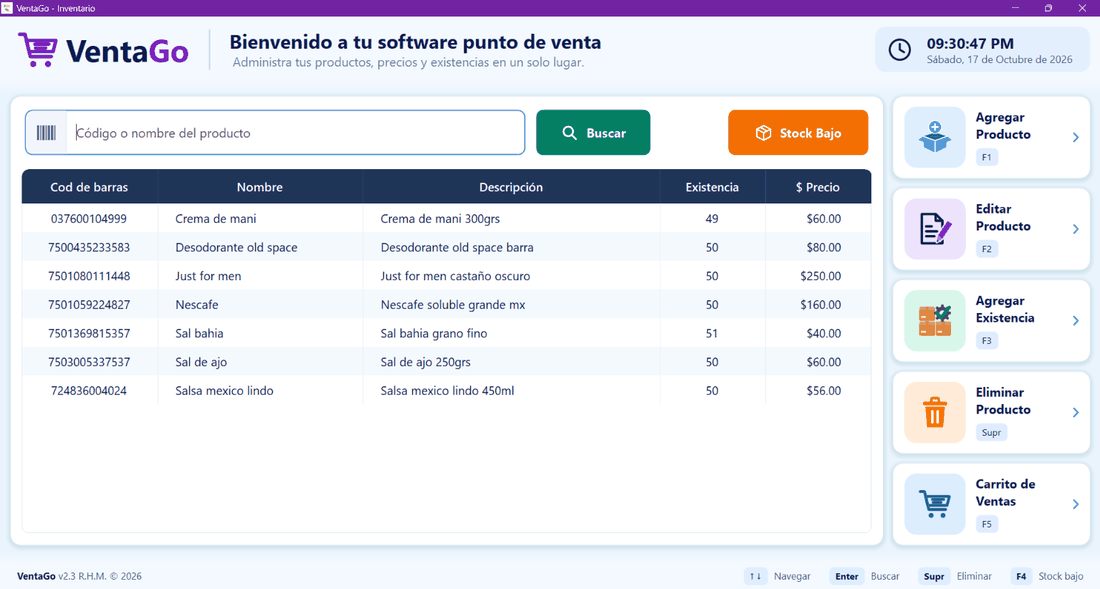This screenshot has height=589, width=1100.
Task: Select Salsa mexico lindo name cell
Action: [260, 391]
